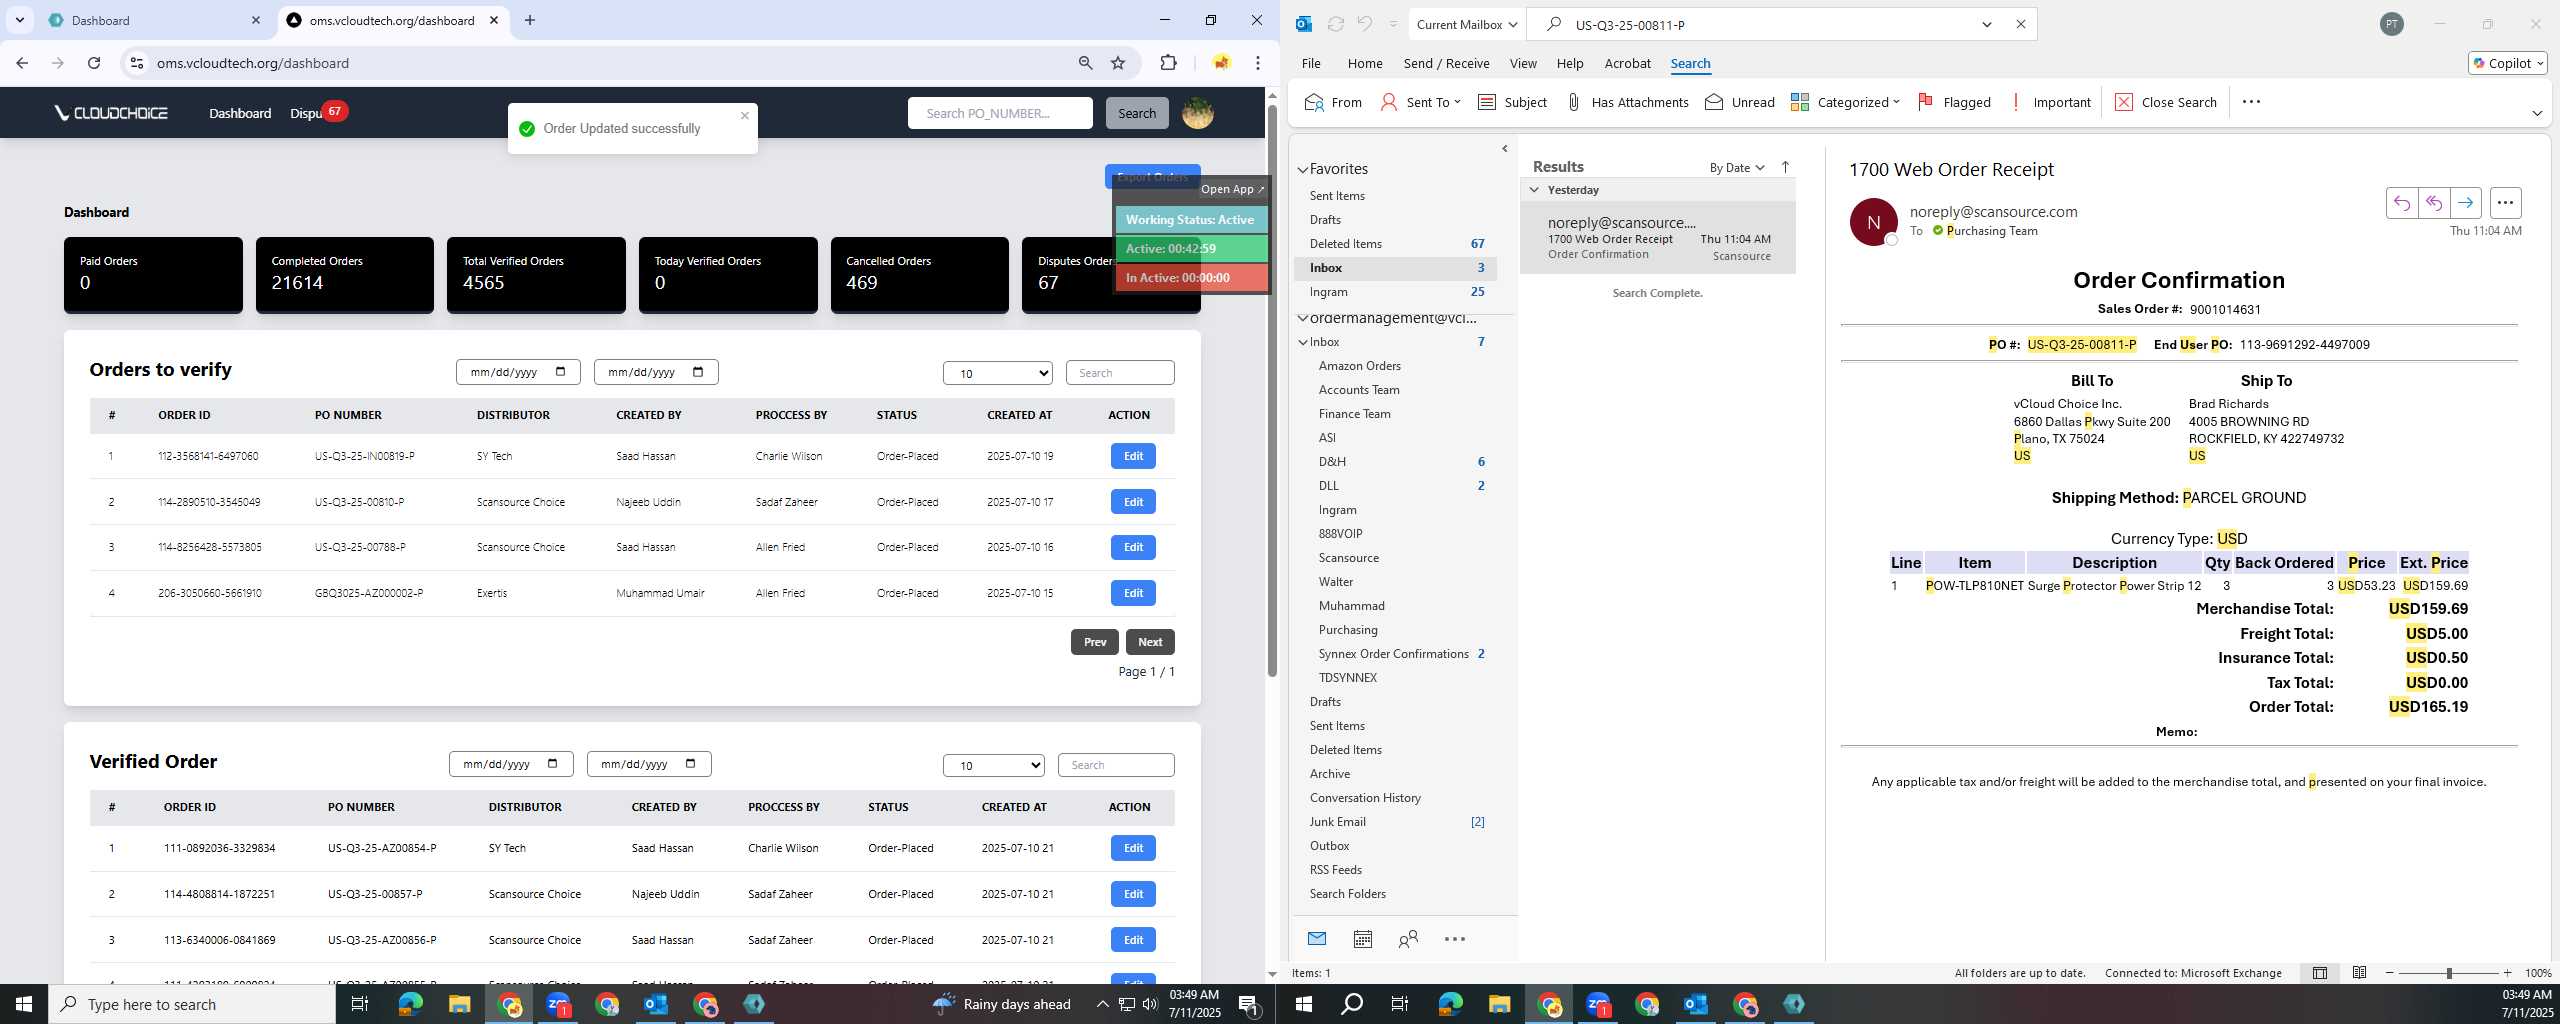Click Outlook zoom in plus button
Screen dimensions: 2560x1024
coord(2507,973)
